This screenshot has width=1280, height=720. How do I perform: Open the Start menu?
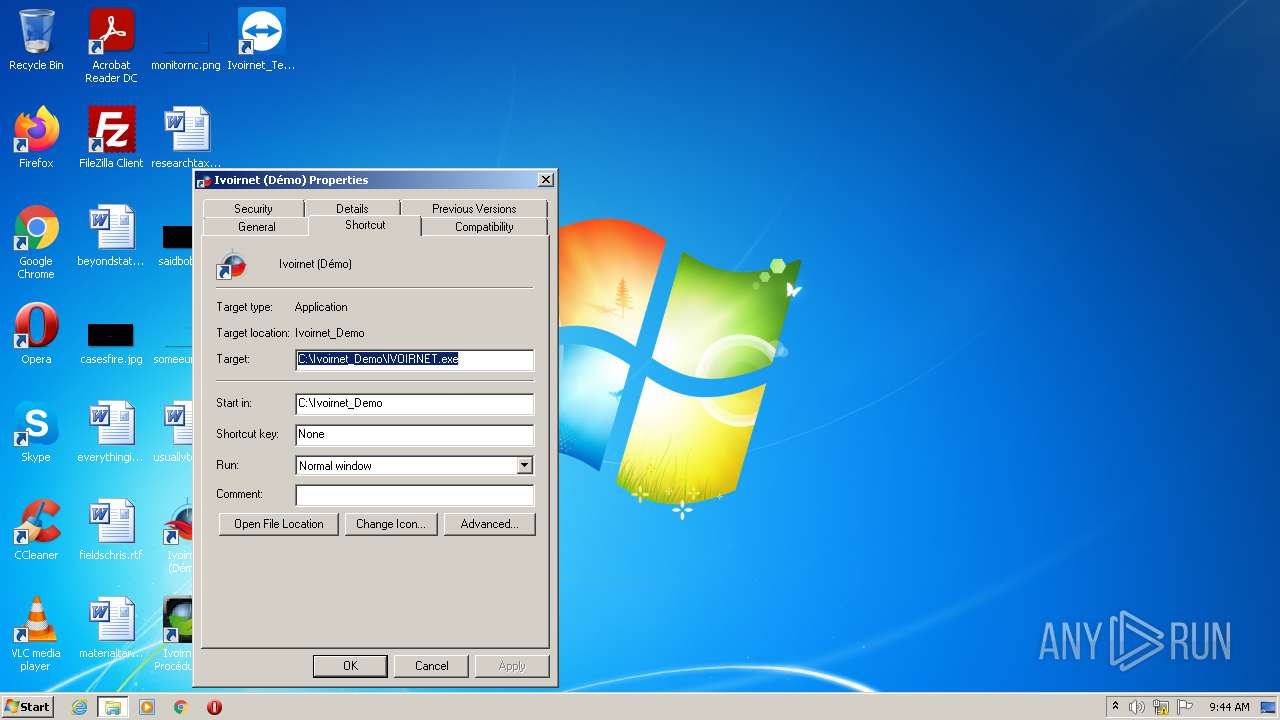(x=28, y=707)
